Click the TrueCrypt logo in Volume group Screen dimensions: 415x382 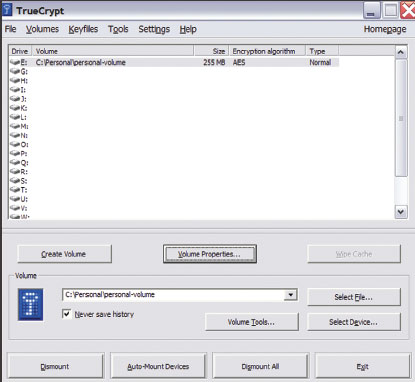click(x=30, y=305)
